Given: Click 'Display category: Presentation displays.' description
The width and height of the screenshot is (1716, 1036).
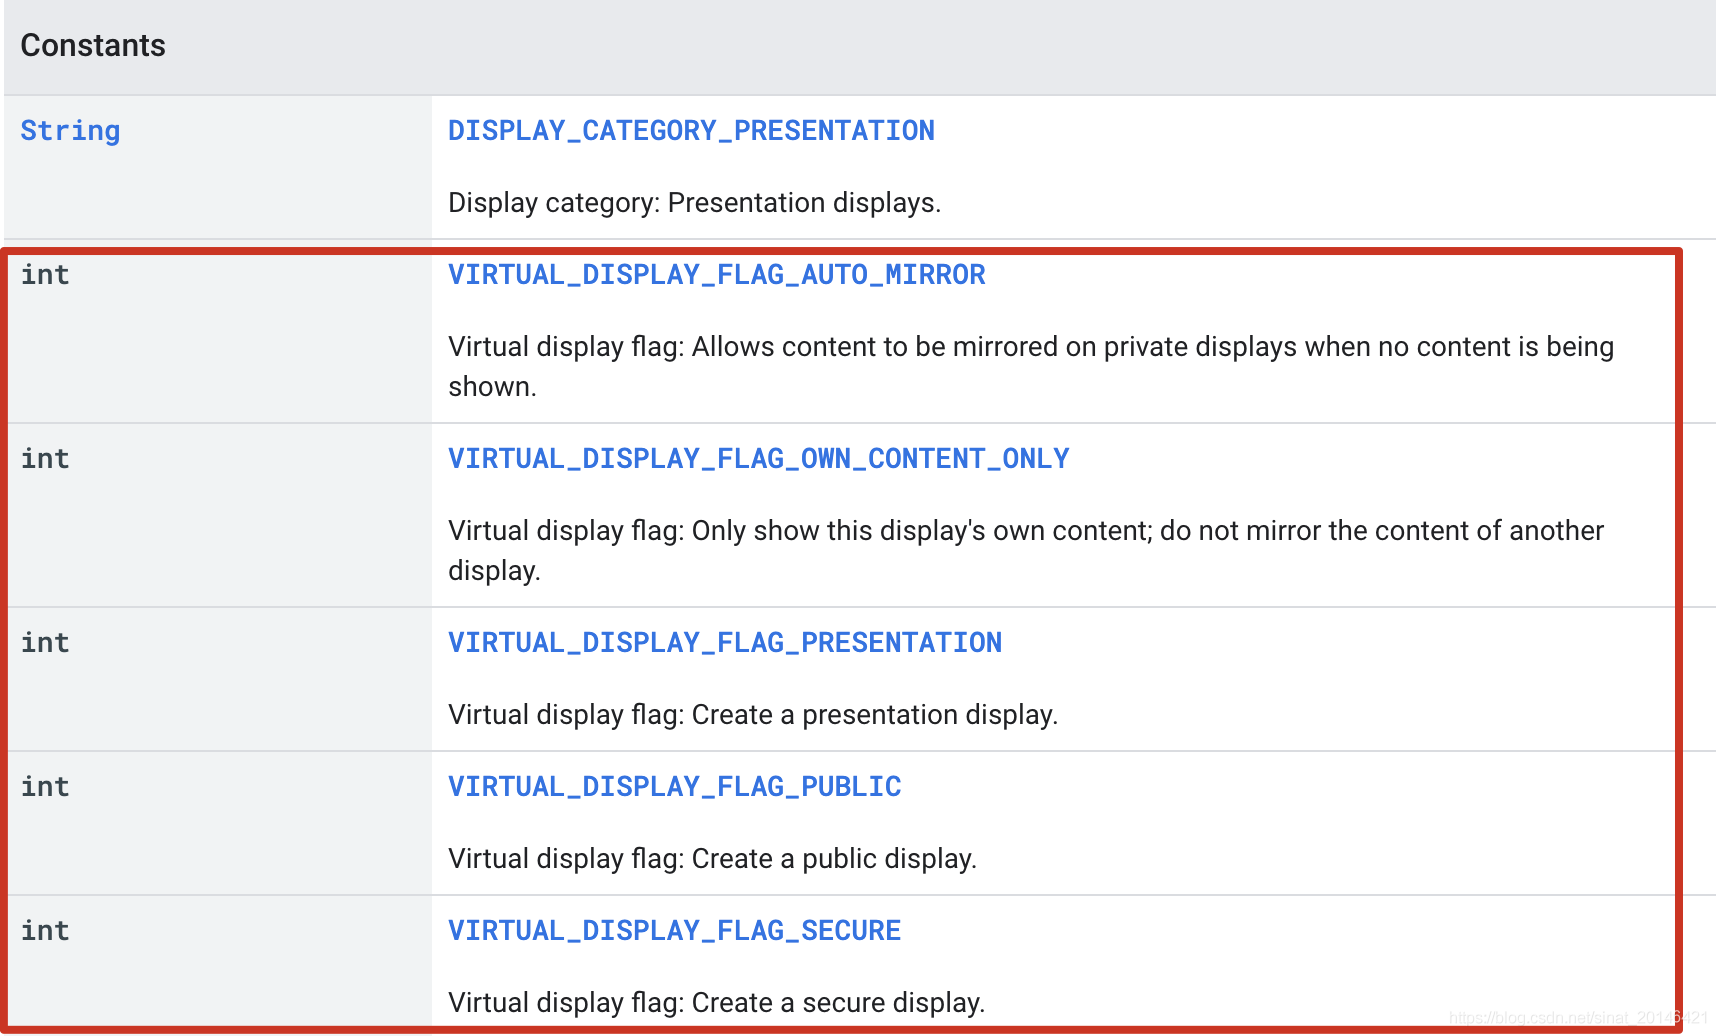Looking at the screenshot, I should pyautogui.click(x=694, y=203).
